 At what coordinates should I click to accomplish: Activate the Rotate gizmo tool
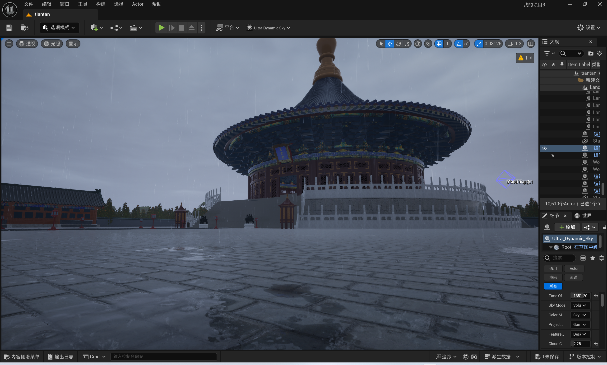(x=399, y=44)
